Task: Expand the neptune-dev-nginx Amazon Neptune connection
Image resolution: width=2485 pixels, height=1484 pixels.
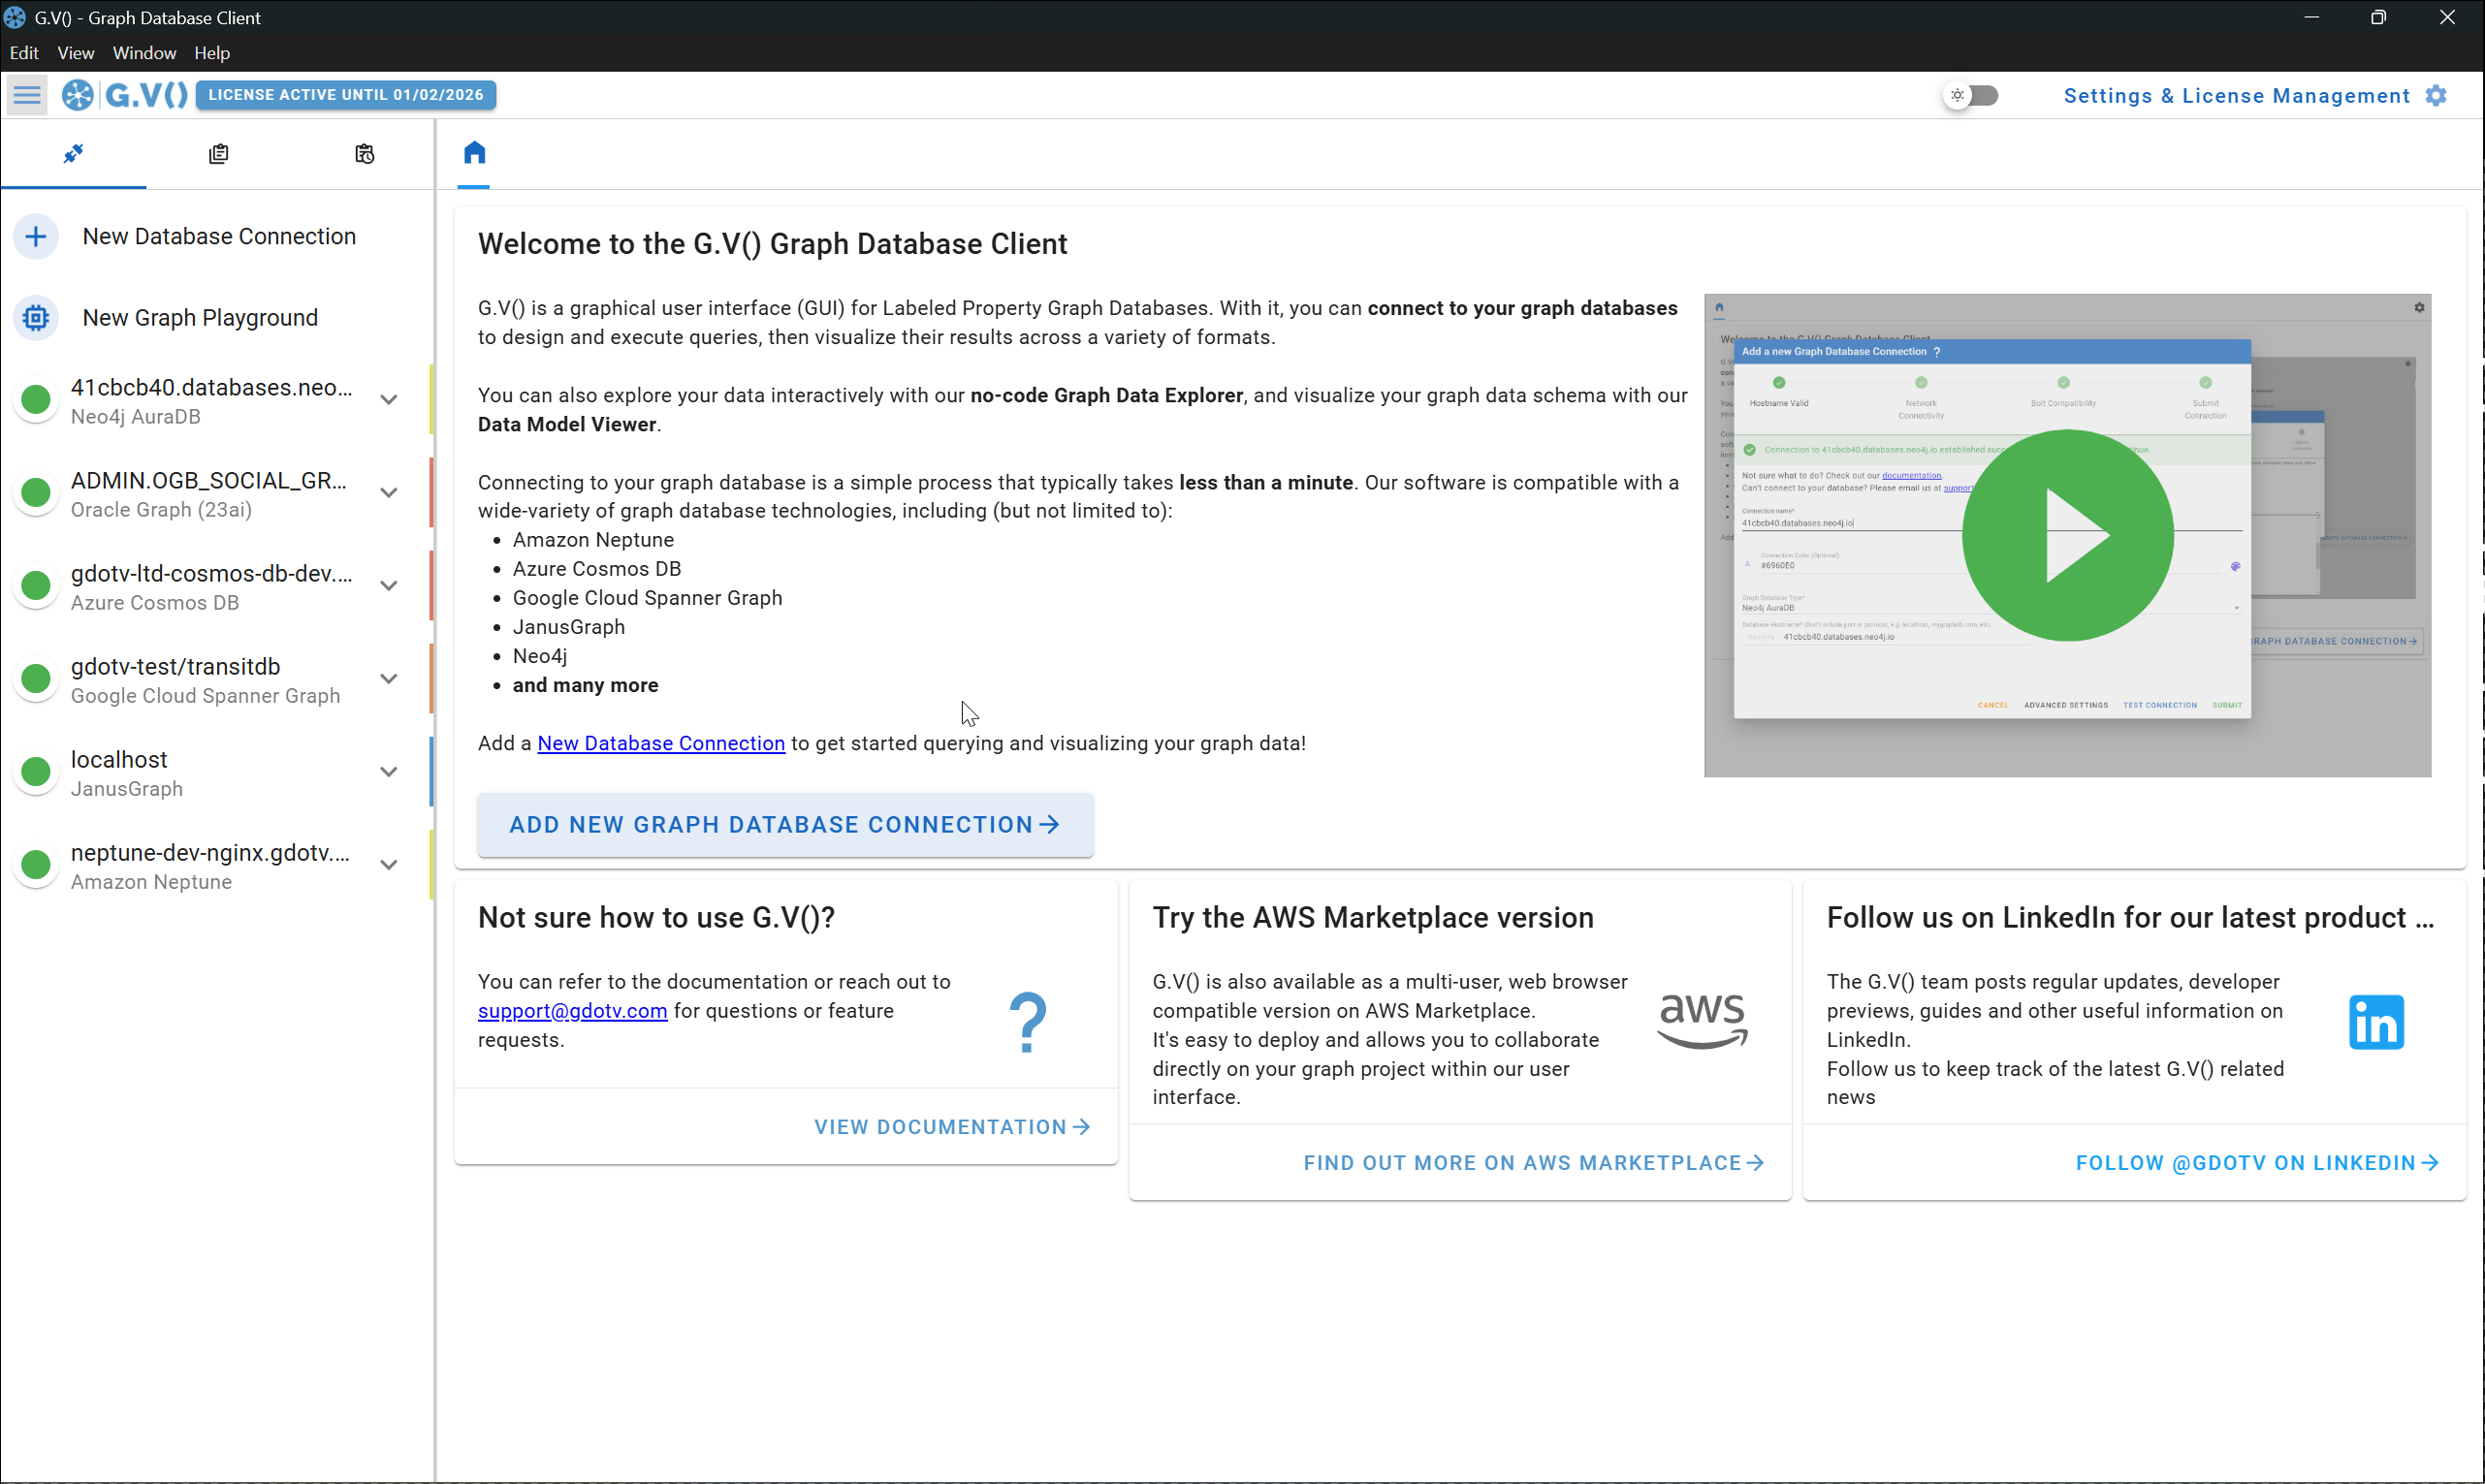Action: click(389, 865)
